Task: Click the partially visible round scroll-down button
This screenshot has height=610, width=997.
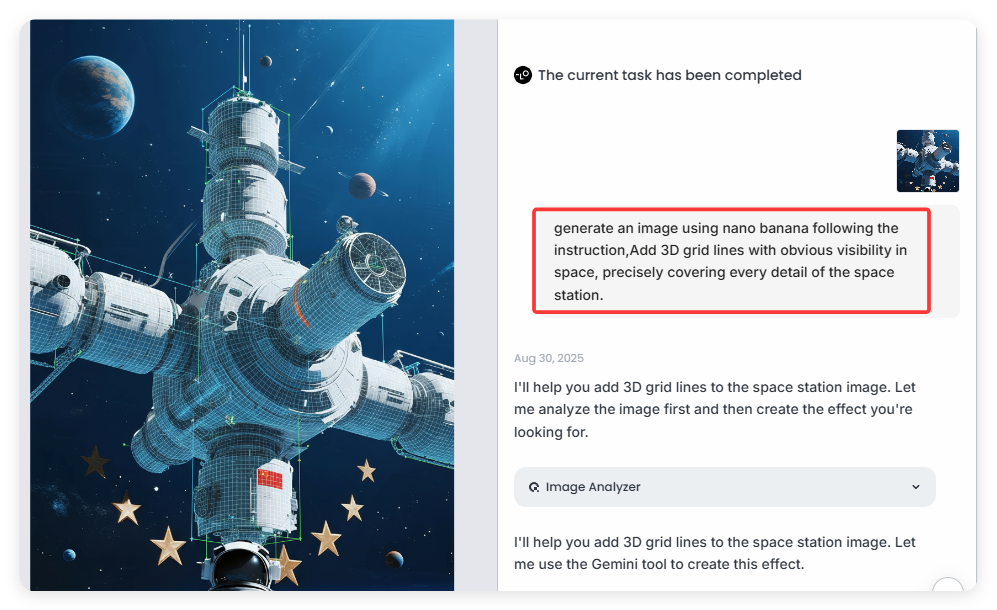Action: pos(948,585)
